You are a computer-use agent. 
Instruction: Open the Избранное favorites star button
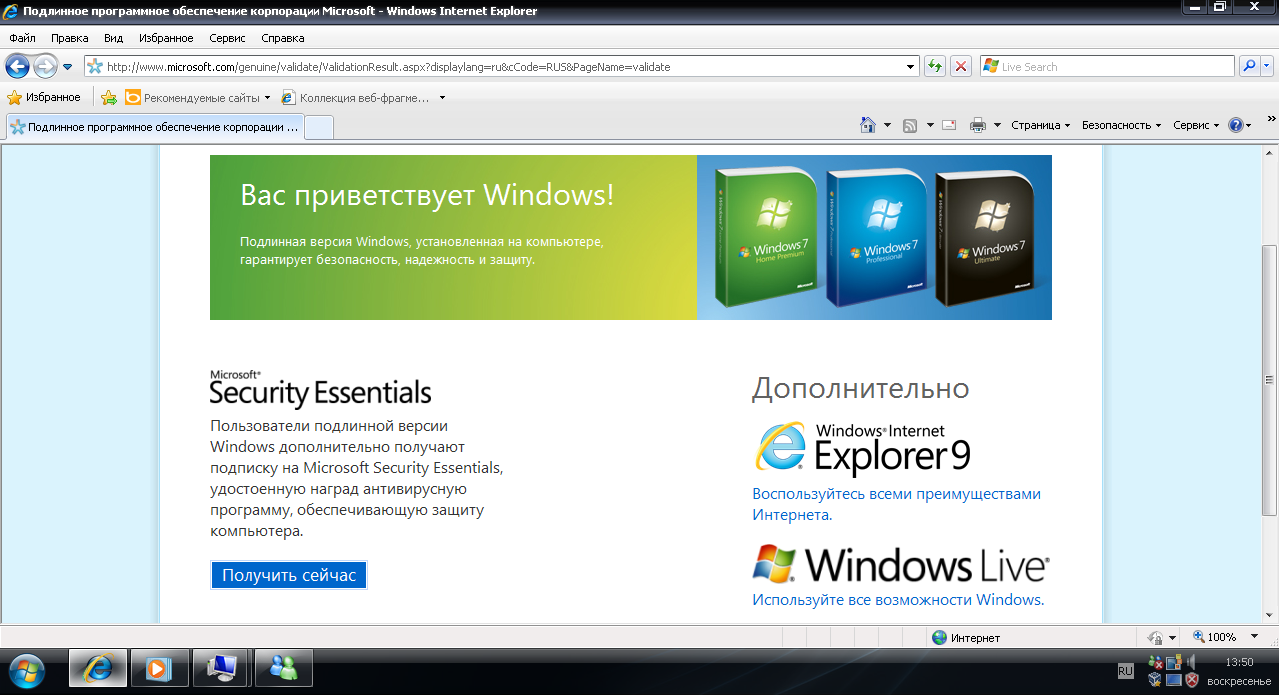[x=44, y=97]
